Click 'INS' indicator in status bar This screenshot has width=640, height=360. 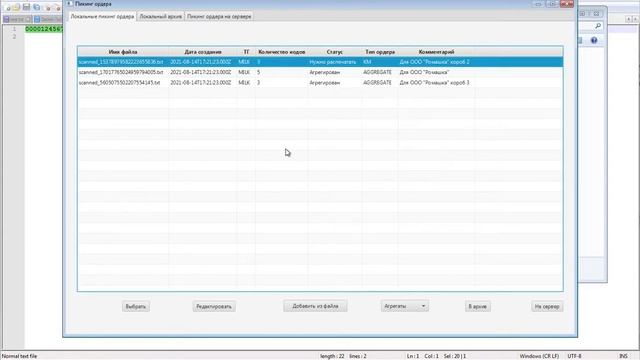(623, 356)
